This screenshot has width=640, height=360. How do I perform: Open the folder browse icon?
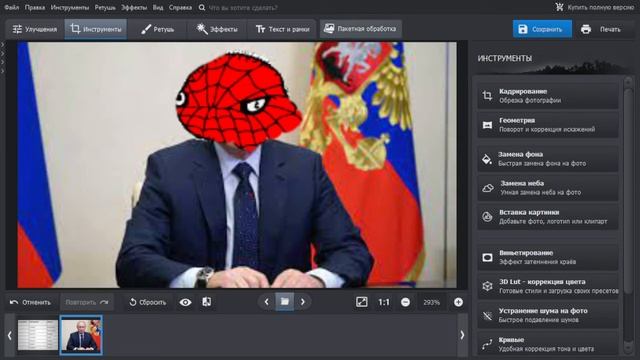[284, 302]
